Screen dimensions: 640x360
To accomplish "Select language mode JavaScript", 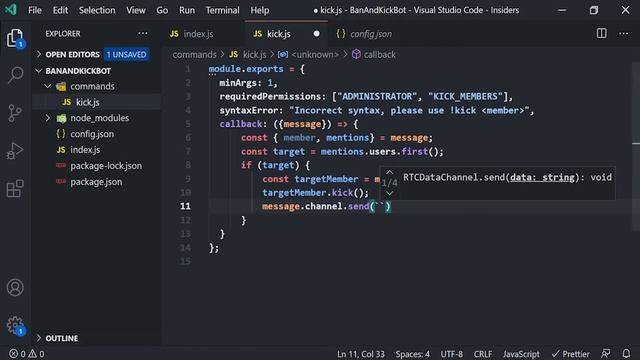I will point(521,354).
